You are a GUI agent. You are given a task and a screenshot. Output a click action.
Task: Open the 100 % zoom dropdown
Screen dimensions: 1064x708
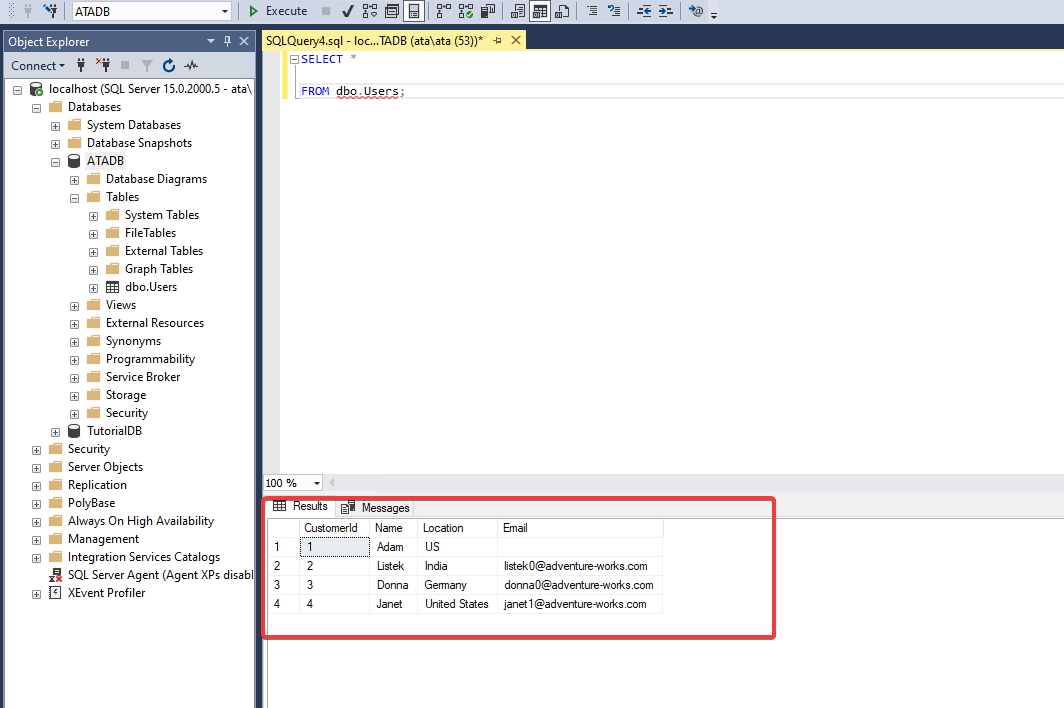(316, 483)
